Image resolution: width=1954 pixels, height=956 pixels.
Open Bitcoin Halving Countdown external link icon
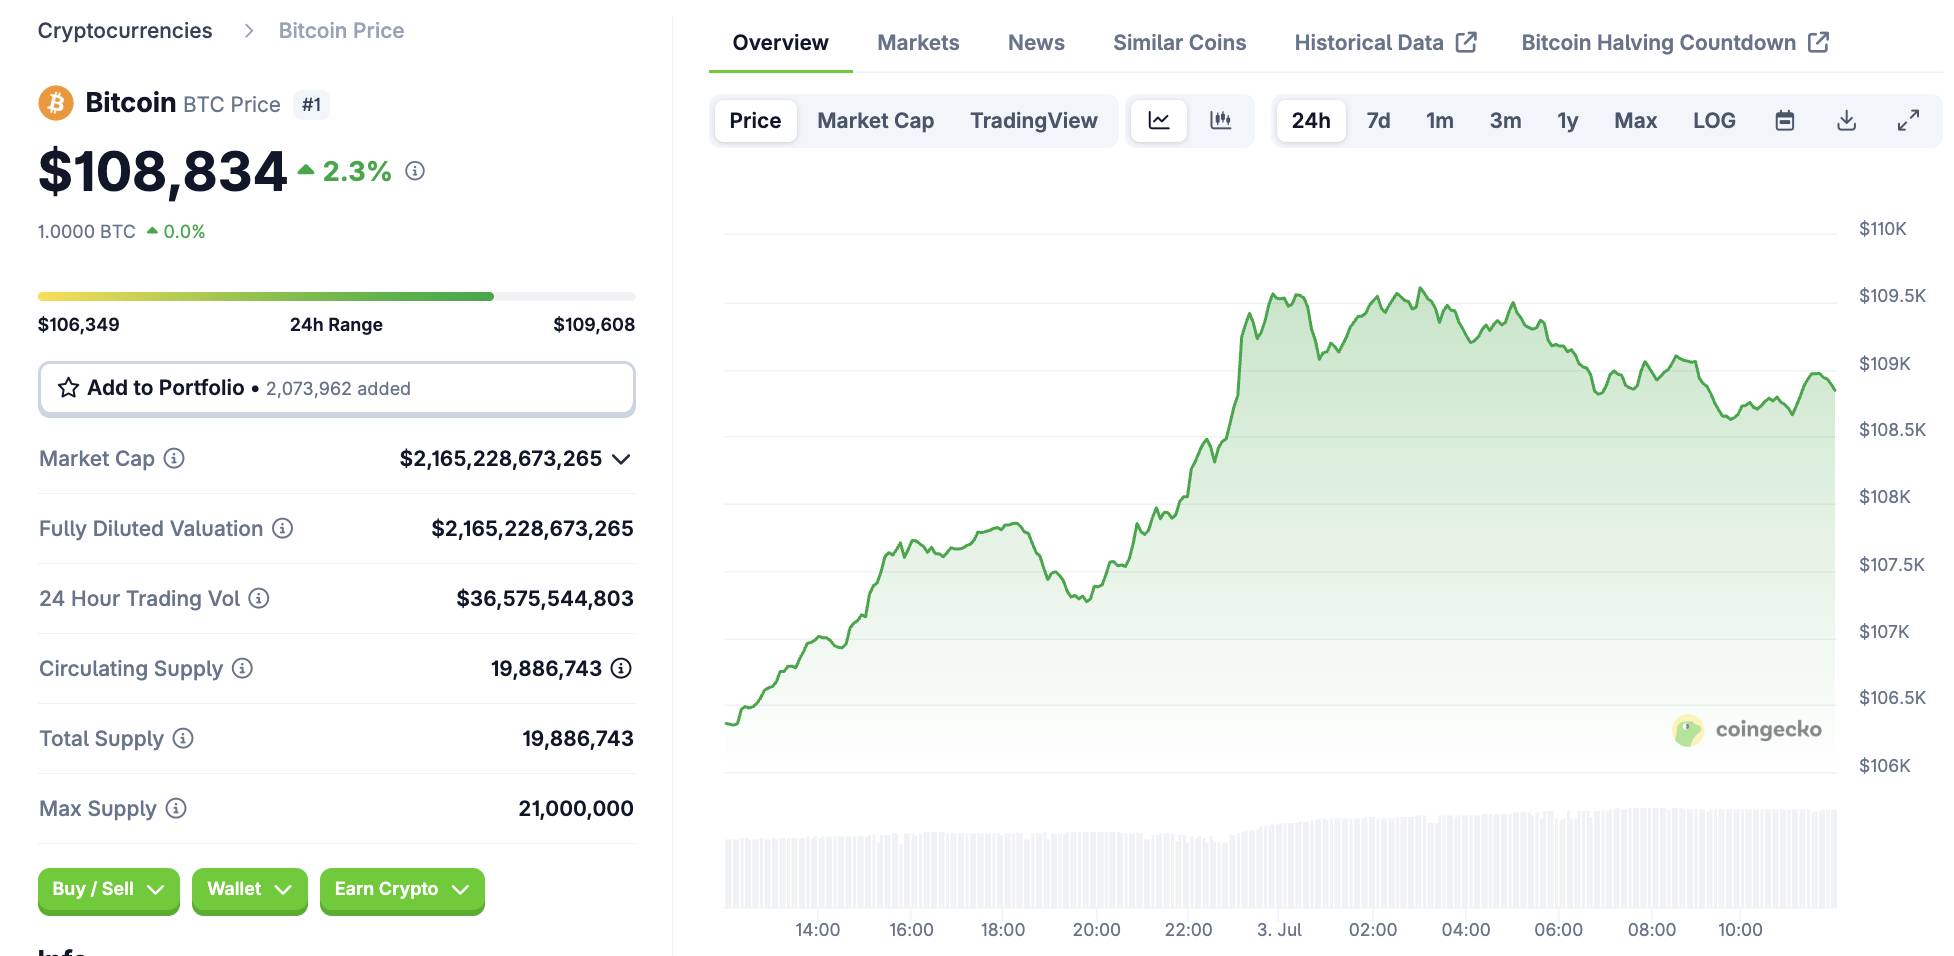[1819, 42]
